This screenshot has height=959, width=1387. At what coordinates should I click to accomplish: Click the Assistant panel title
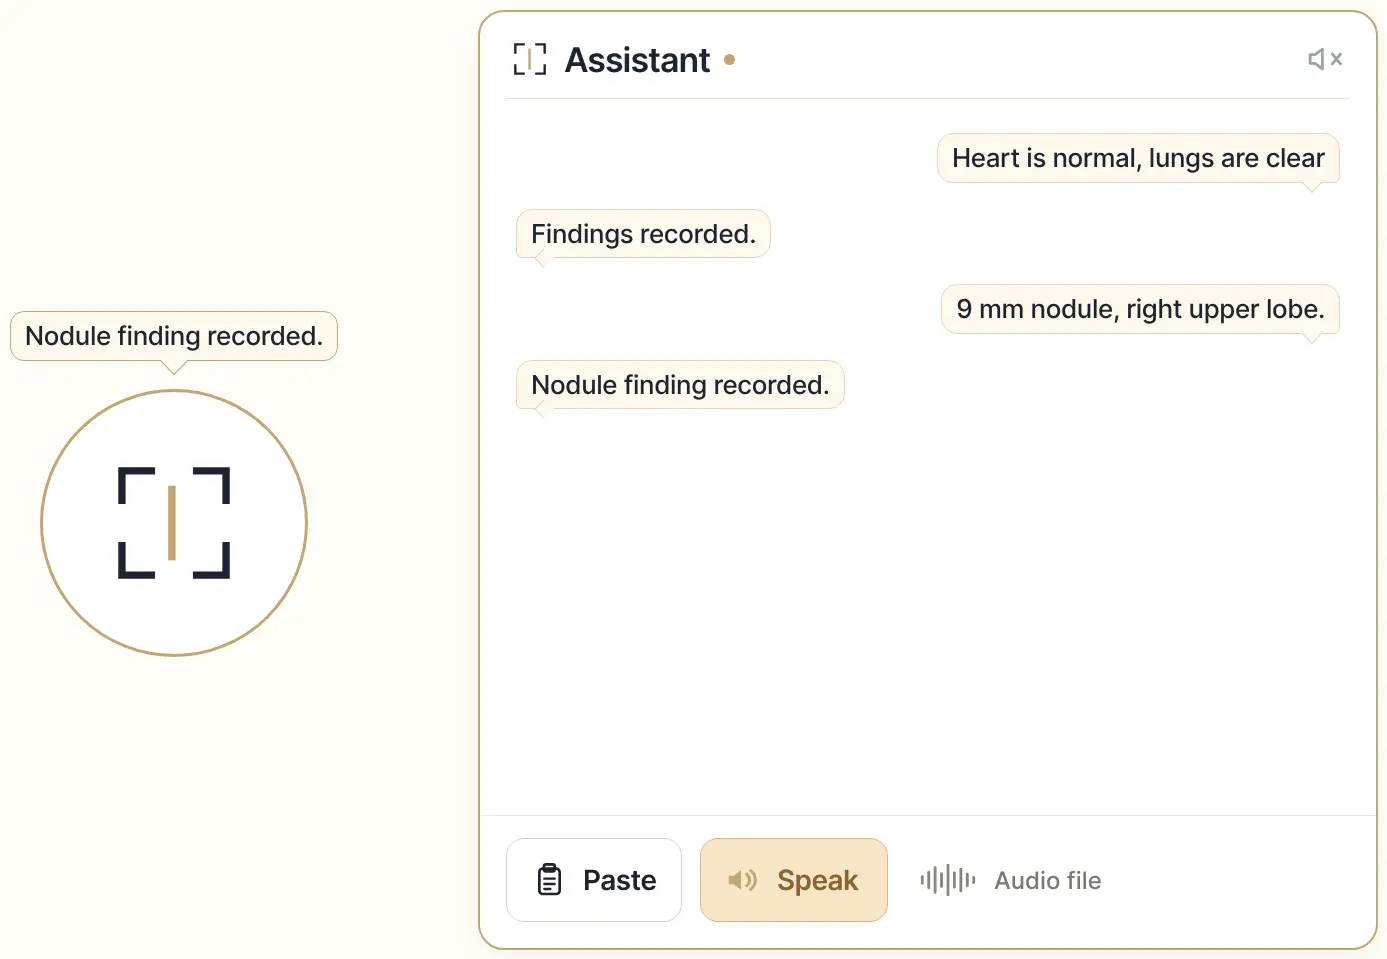click(x=637, y=60)
